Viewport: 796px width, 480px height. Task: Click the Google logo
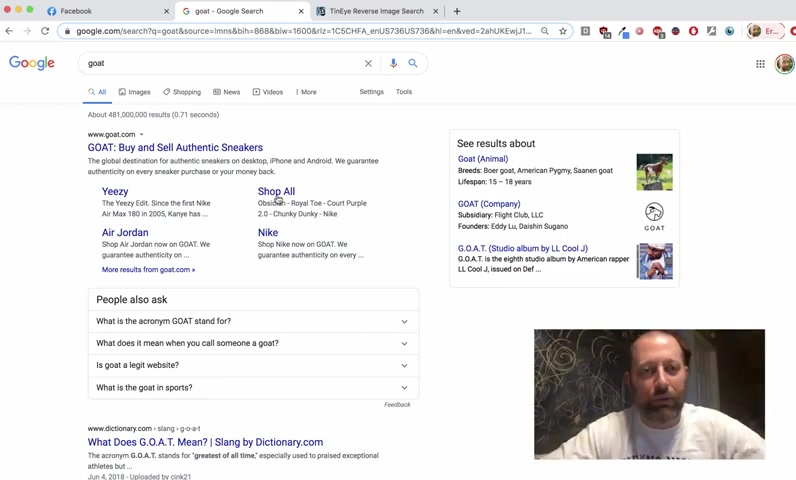pyautogui.click(x=31, y=63)
